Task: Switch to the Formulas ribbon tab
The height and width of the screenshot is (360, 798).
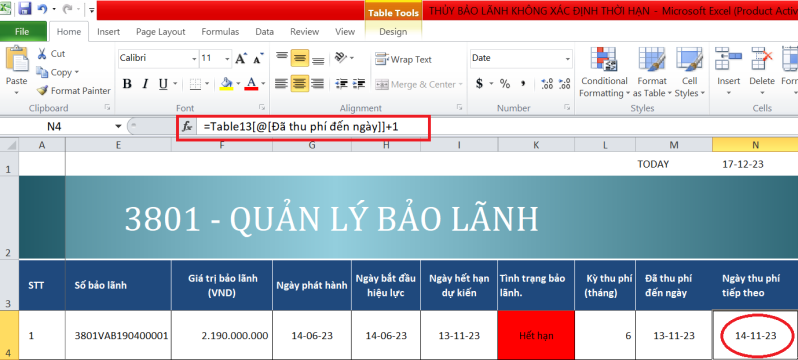Action: pos(220,32)
